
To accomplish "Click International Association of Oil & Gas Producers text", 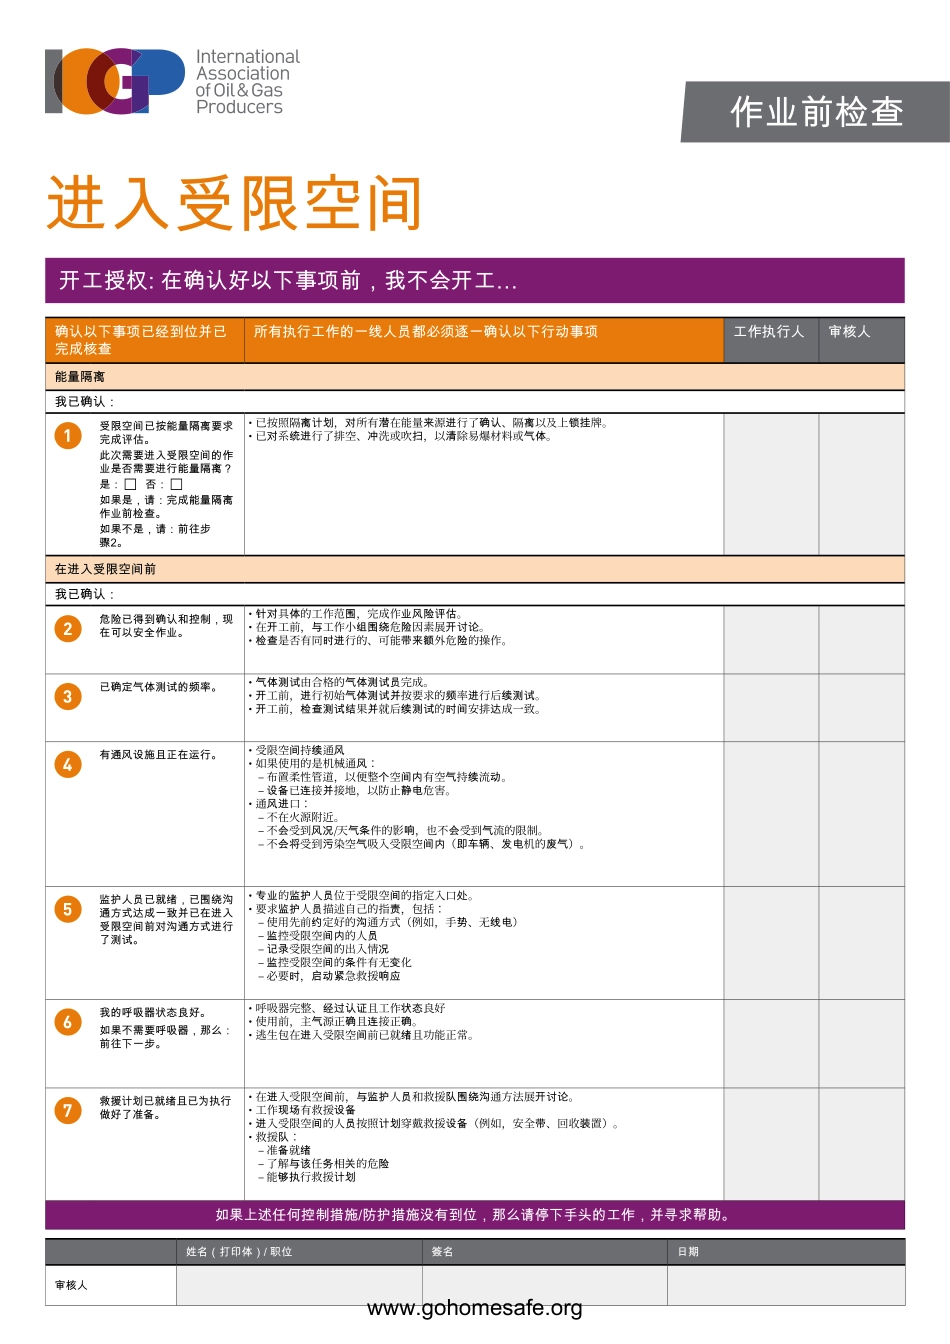I will (x=247, y=82).
